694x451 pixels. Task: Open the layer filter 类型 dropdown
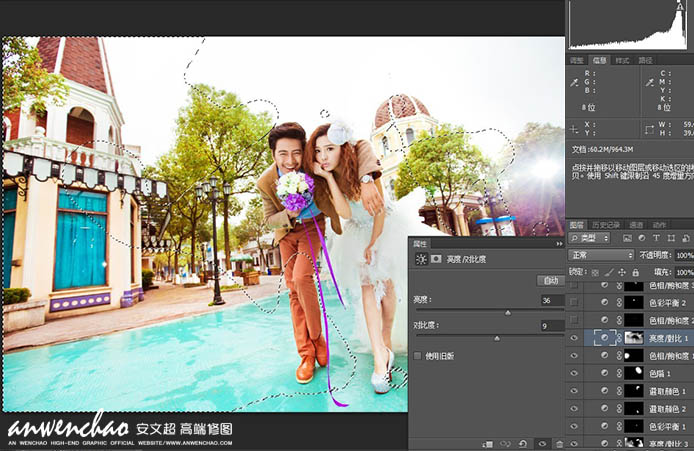(592, 240)
